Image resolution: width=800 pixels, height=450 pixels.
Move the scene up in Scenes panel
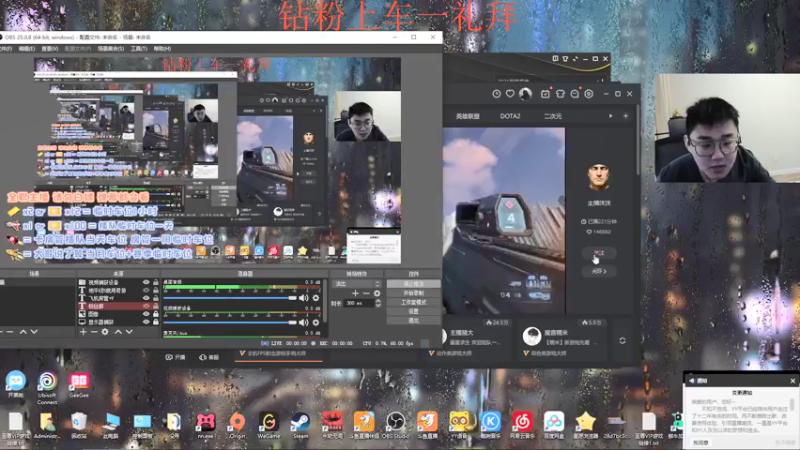23,332
